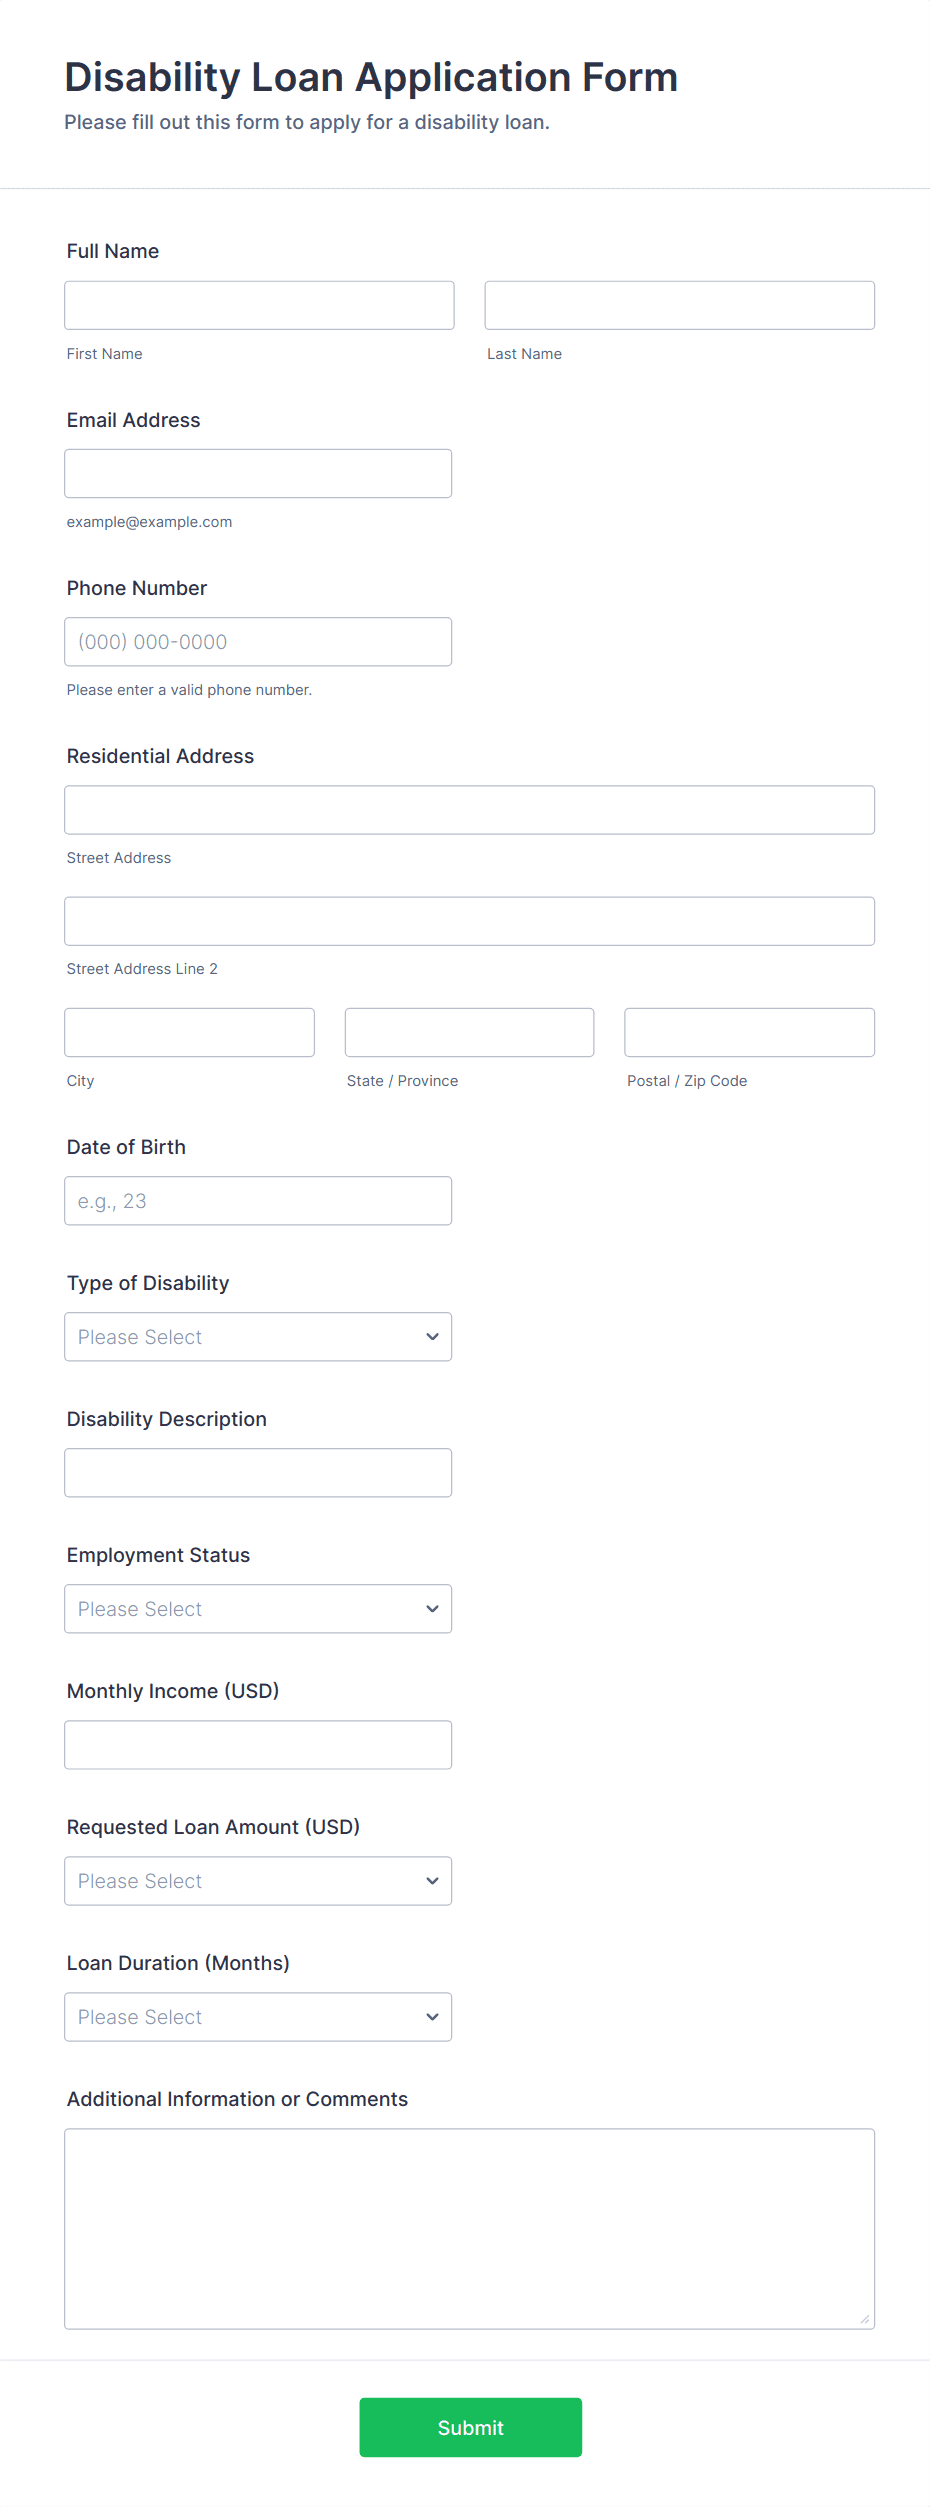930x2507 pixels.
Task: Open the Requested Loan Amount dropdown
Action: 258,1881
